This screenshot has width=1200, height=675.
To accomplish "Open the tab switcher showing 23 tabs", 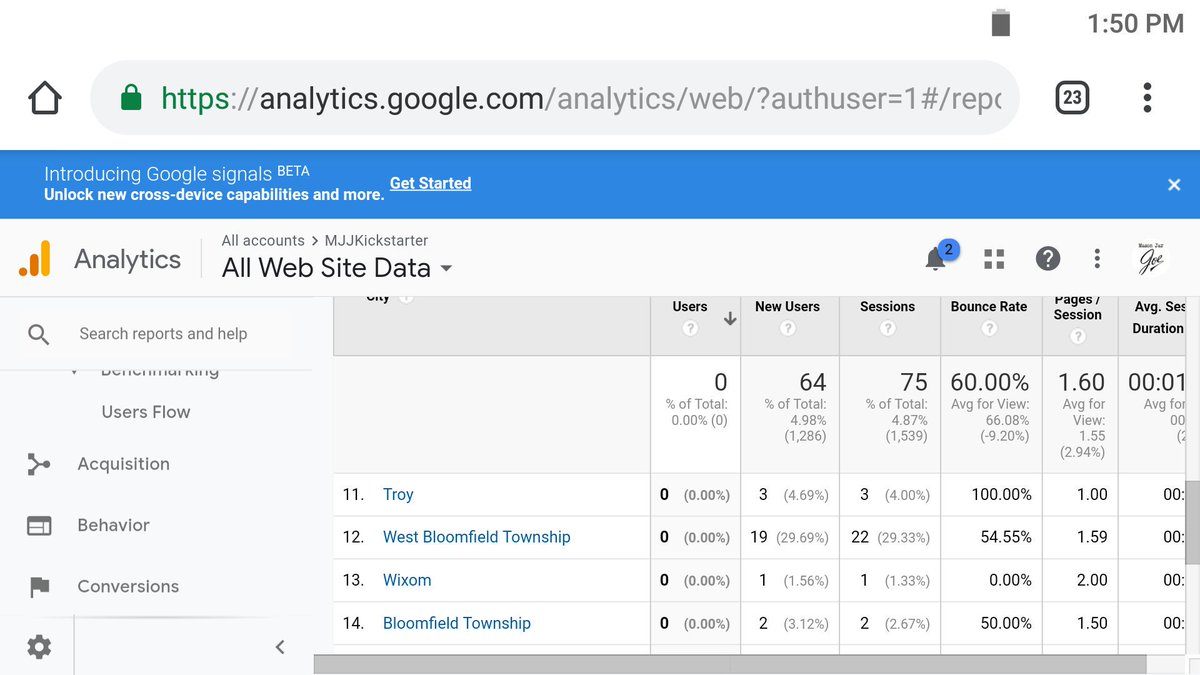I will (x=1072, y=97).
